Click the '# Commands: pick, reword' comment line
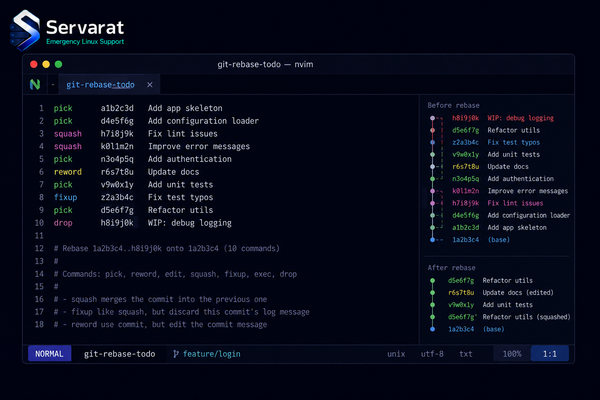The image size is (600, 400). [x=175, y=274]
